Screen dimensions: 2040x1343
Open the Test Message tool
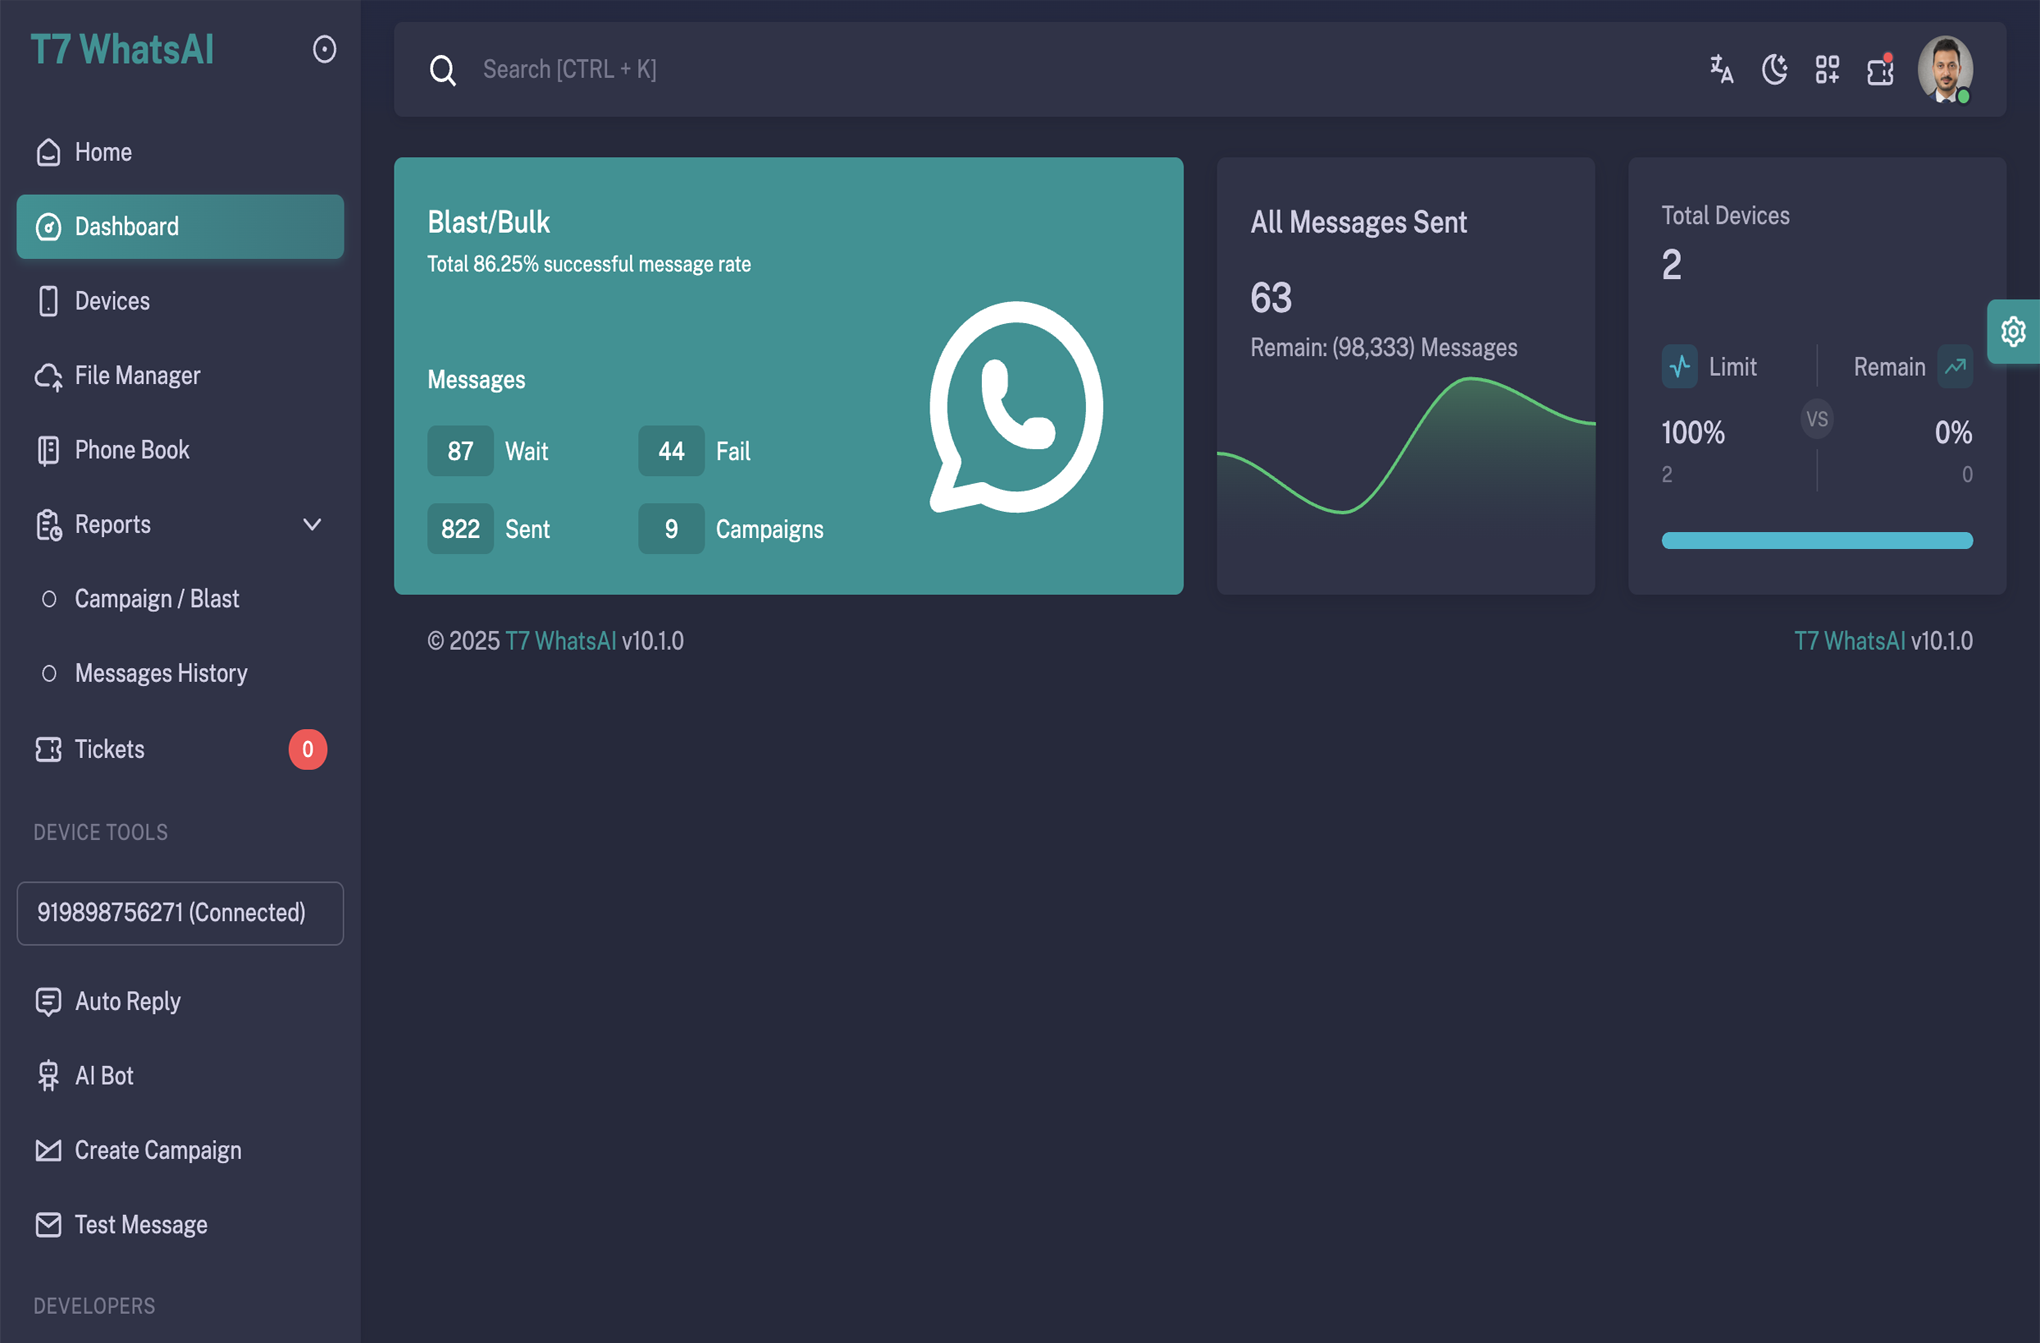click(141, 1224)
